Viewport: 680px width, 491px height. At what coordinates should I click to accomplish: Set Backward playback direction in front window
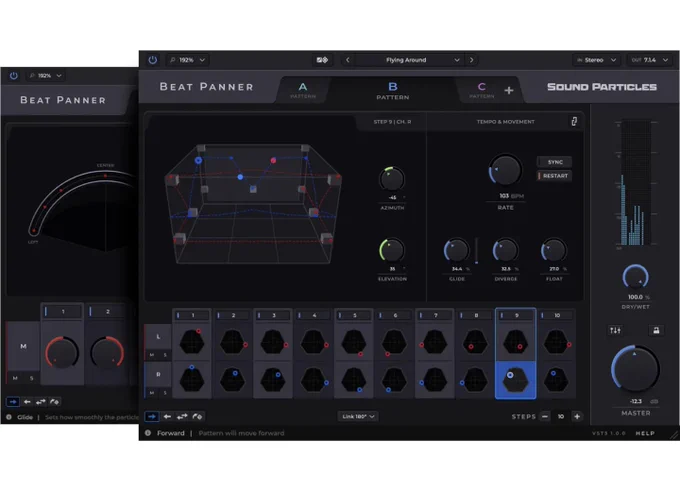167,416
